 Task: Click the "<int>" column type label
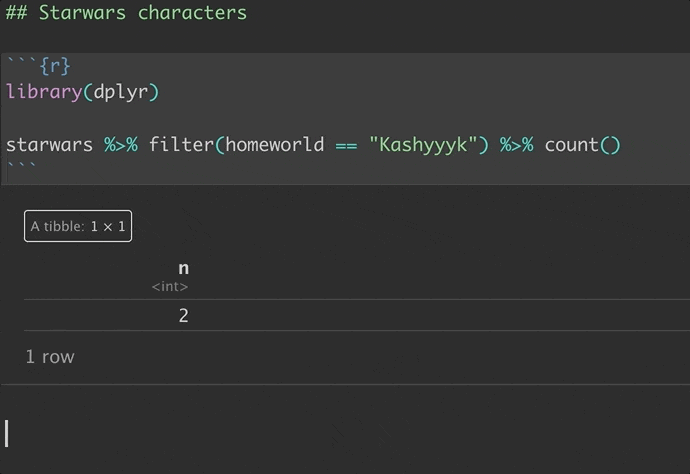[170, 287]
